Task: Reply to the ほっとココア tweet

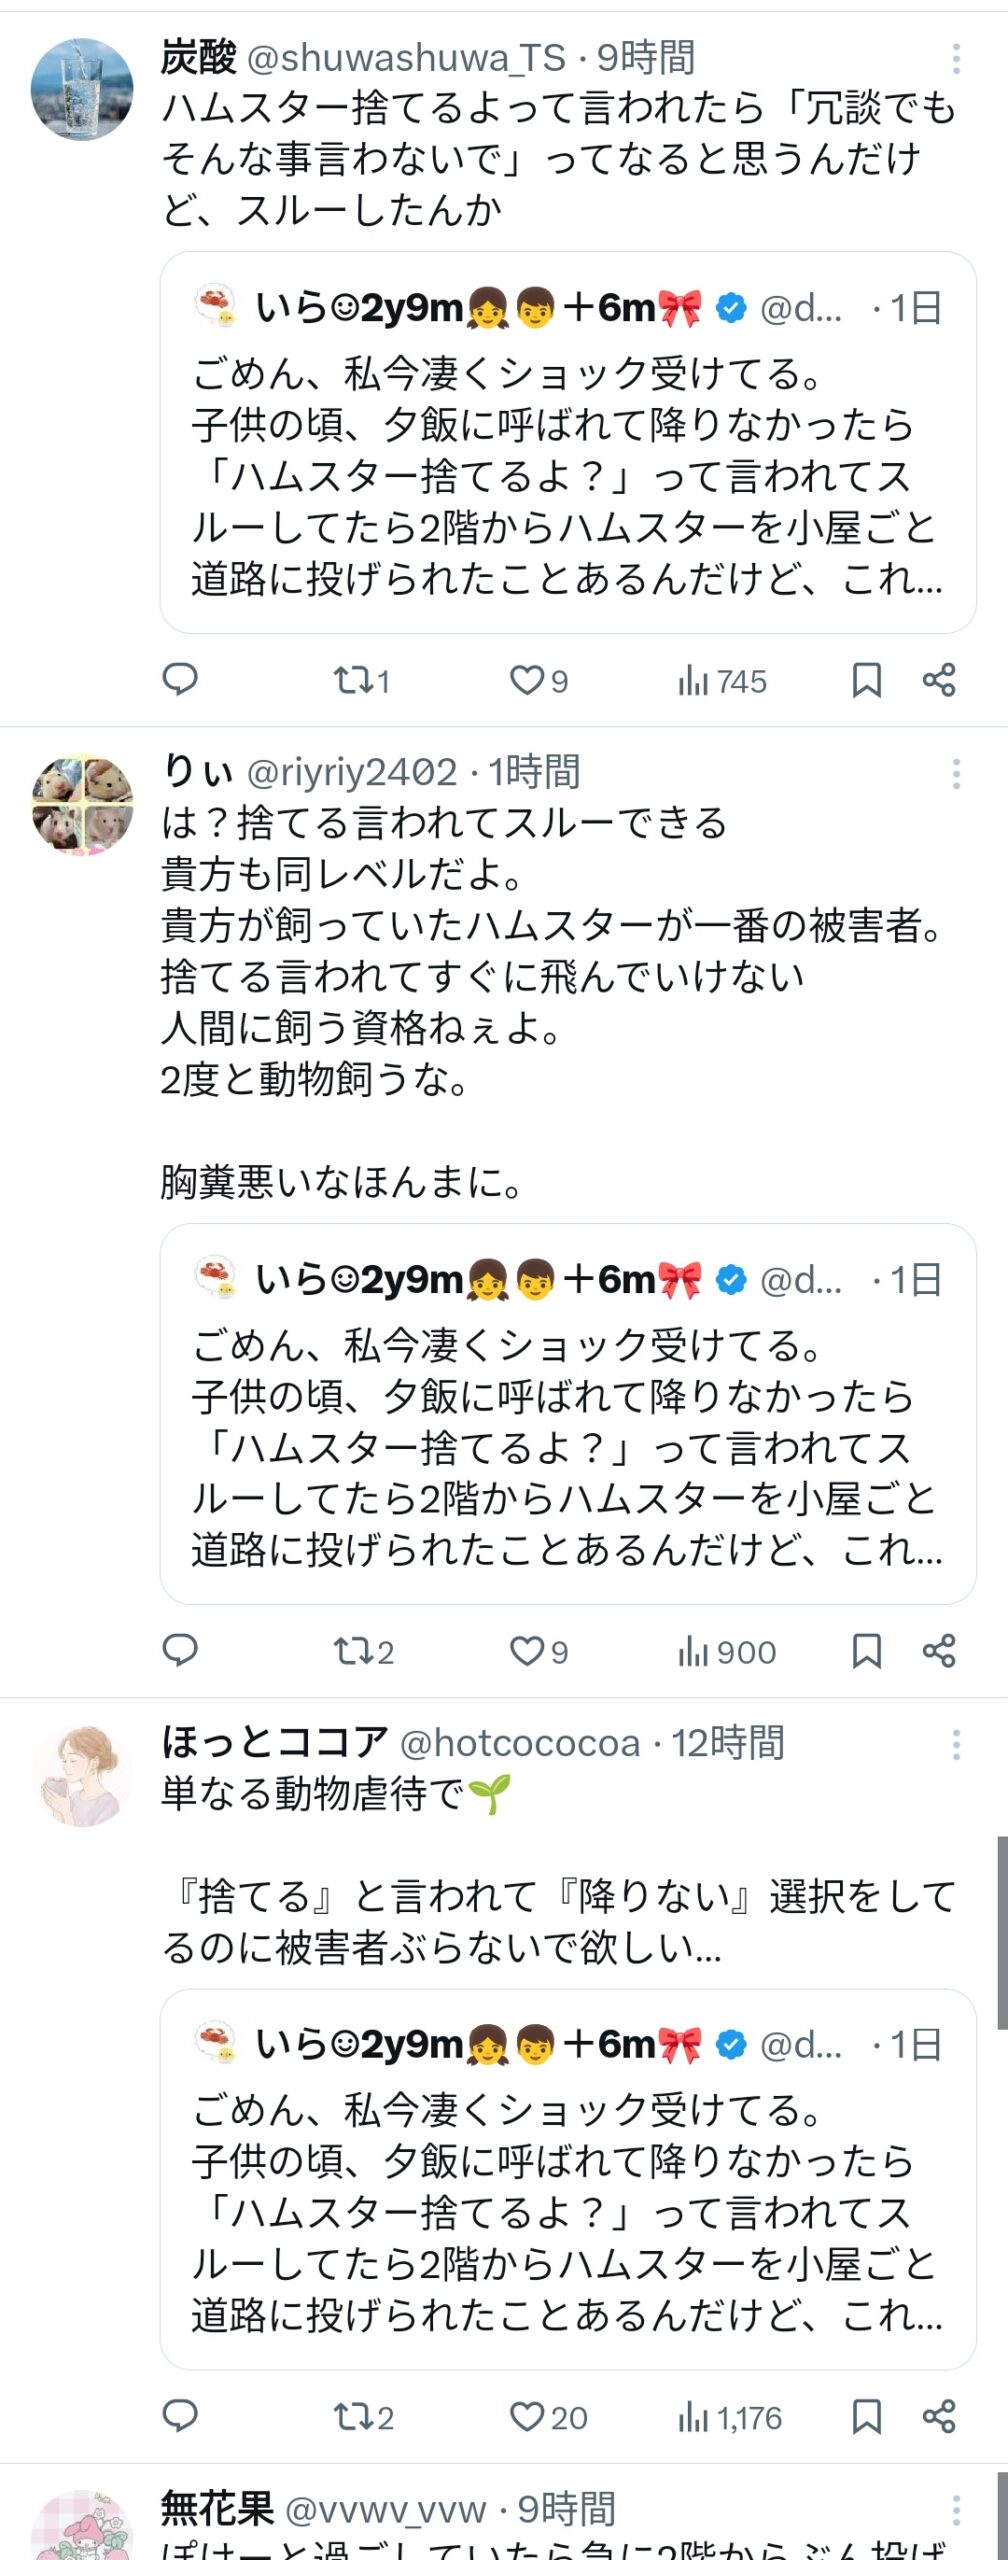Action: (180, 2416)
